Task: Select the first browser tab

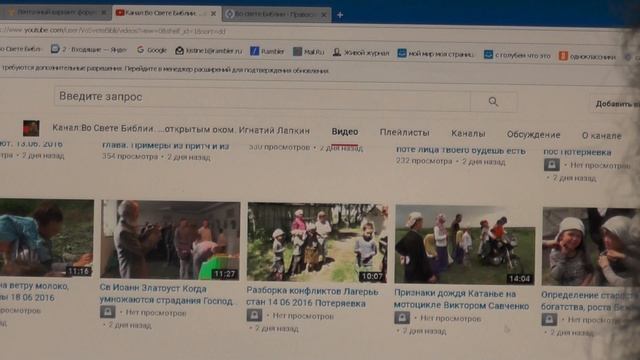Action: click(55, 13)
